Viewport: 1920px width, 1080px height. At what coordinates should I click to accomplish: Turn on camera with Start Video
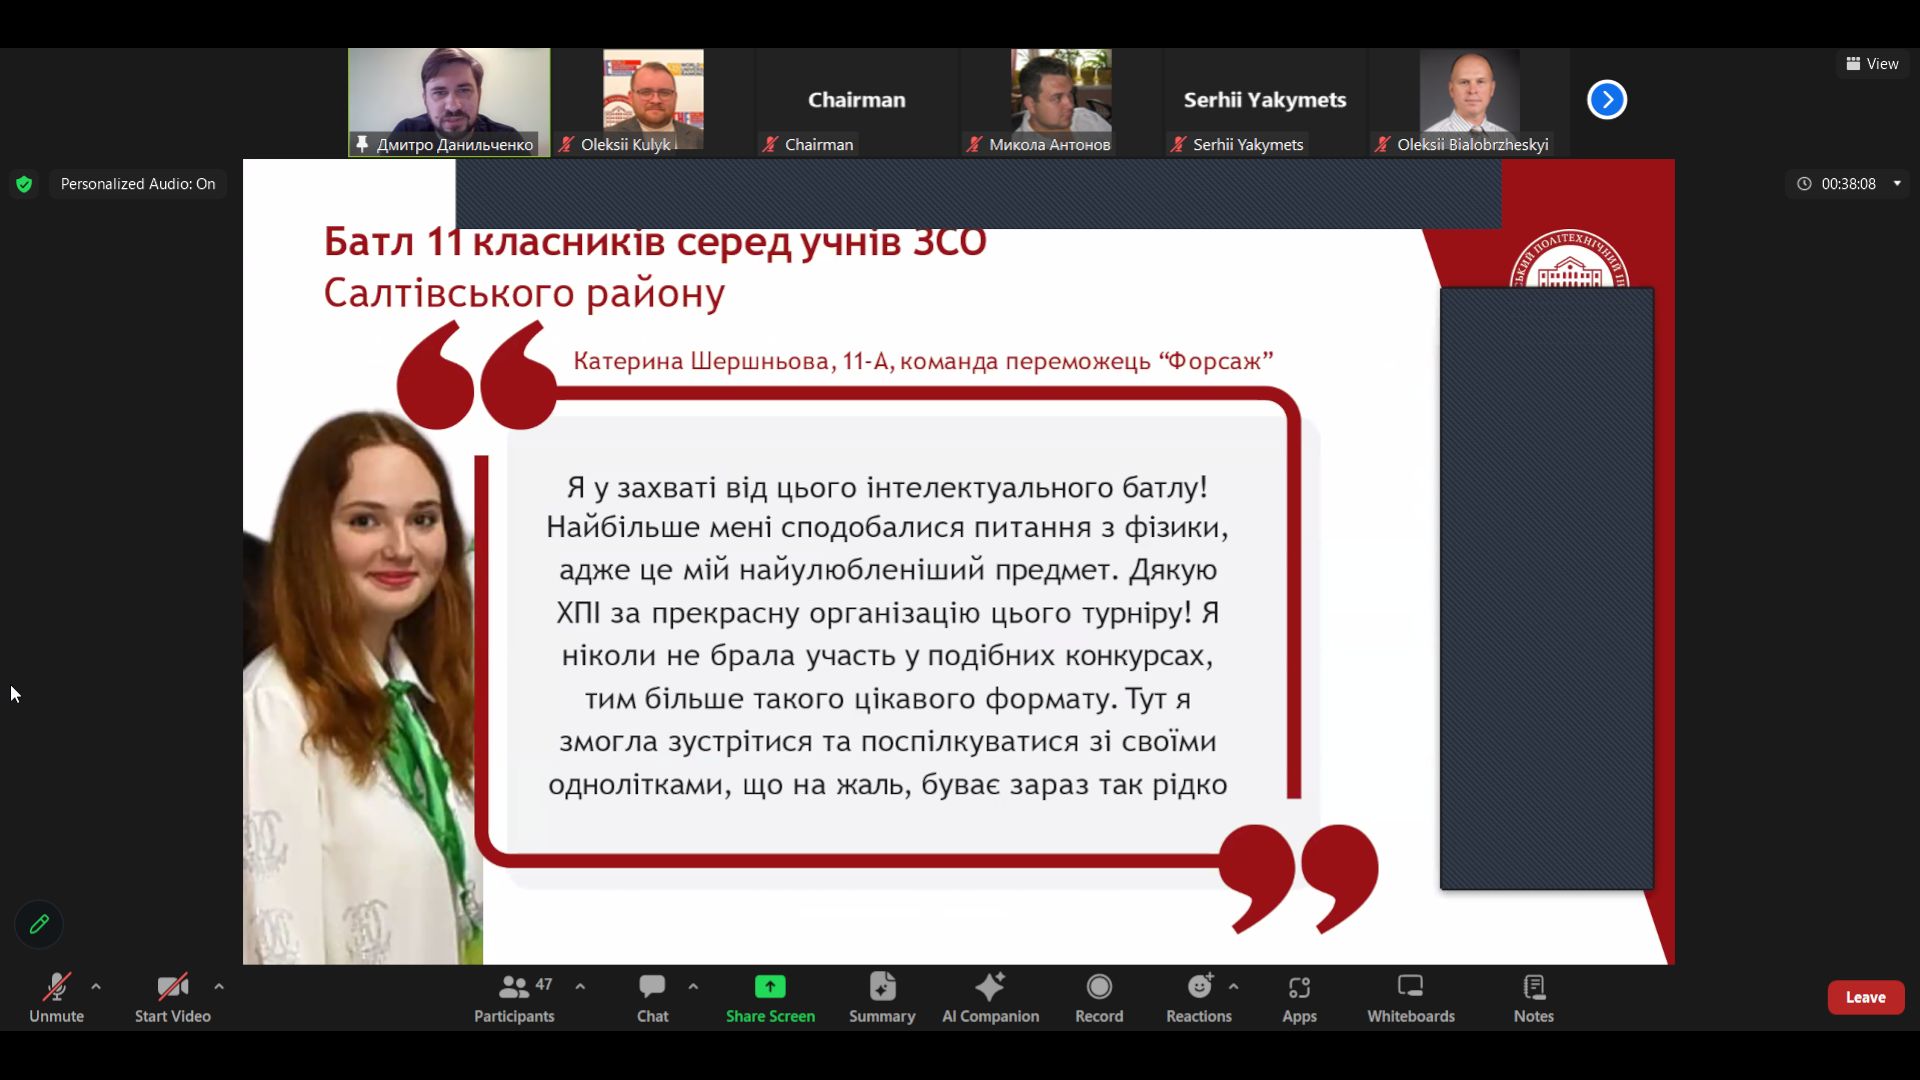(x=172, y=987)
